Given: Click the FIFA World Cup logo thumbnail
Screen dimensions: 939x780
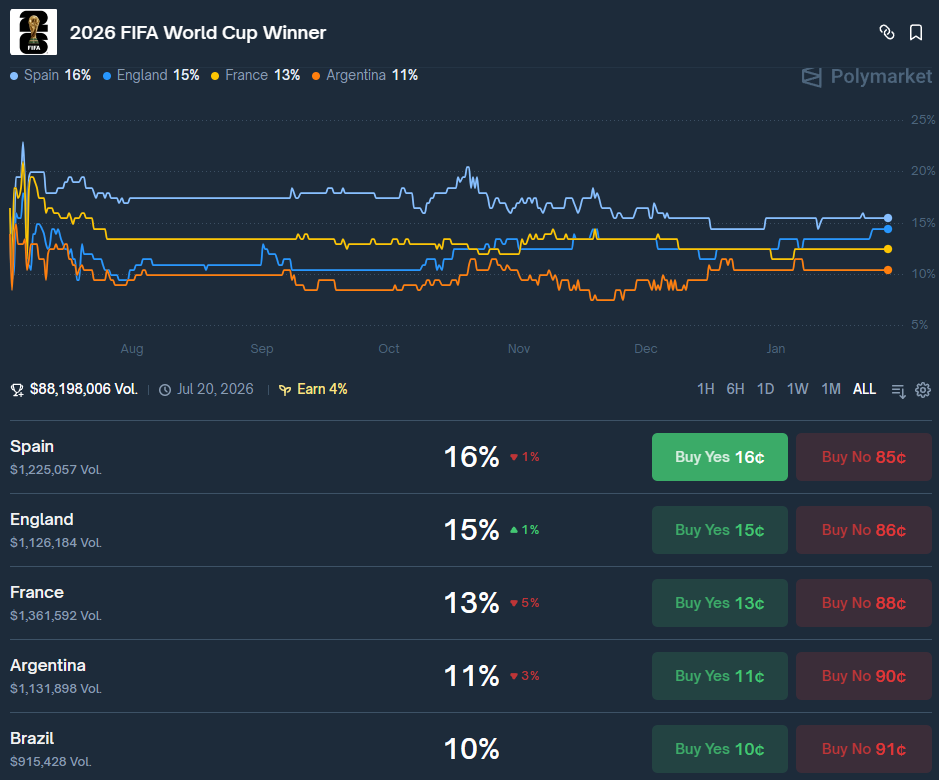Looking at the screenshot, I should (34, 32).
